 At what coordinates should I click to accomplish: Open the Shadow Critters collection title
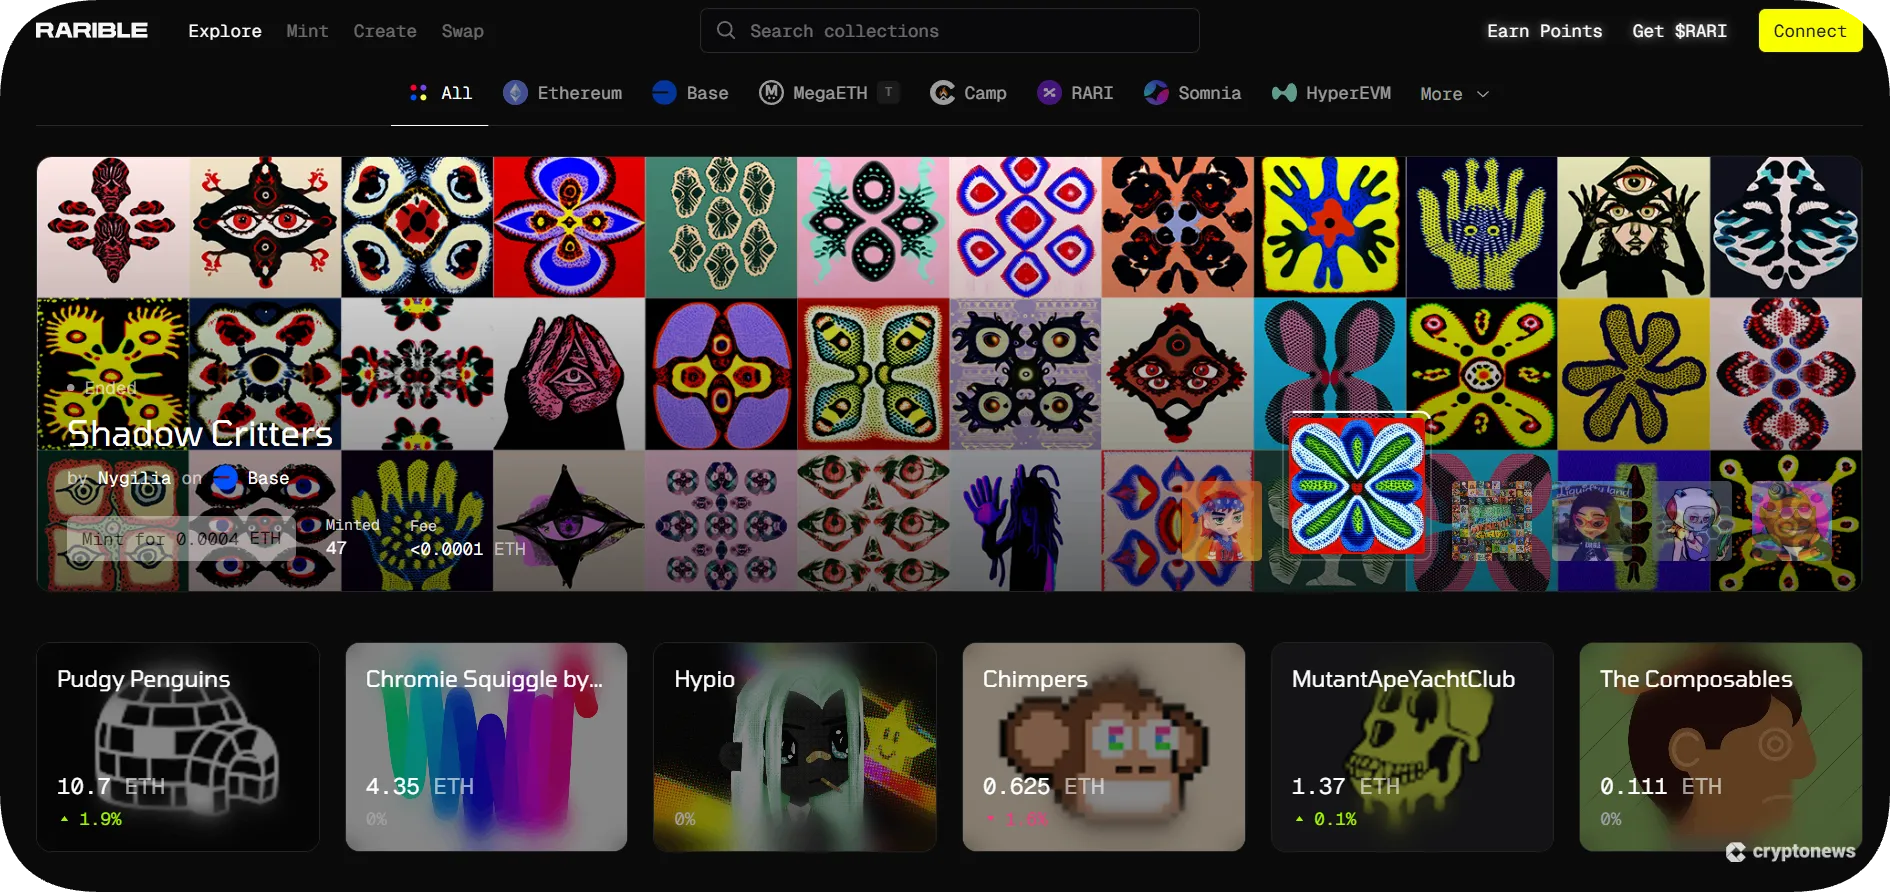[200, 434]
